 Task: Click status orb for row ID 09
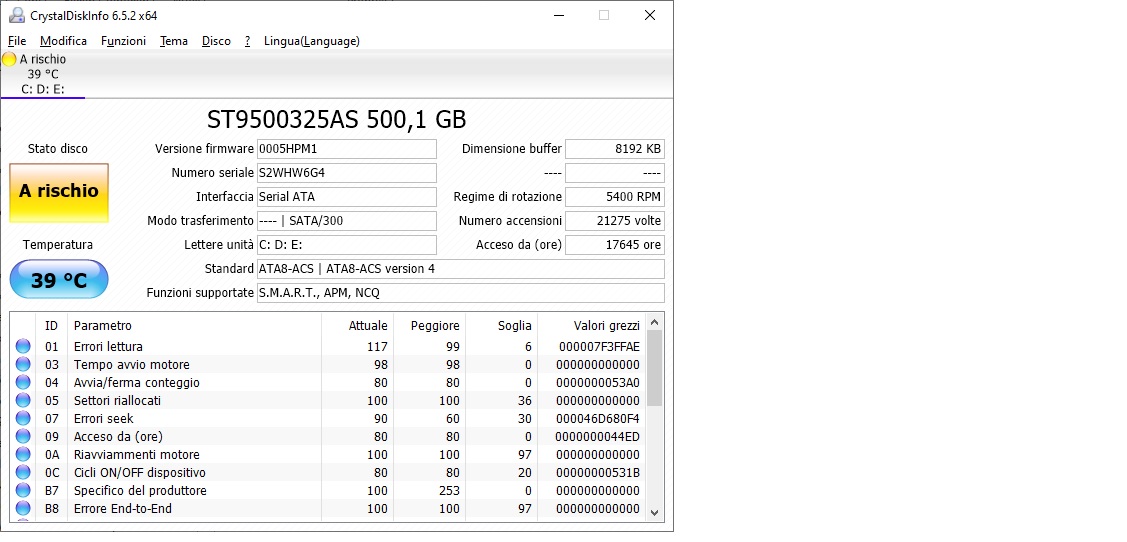(x=23, y=436)
